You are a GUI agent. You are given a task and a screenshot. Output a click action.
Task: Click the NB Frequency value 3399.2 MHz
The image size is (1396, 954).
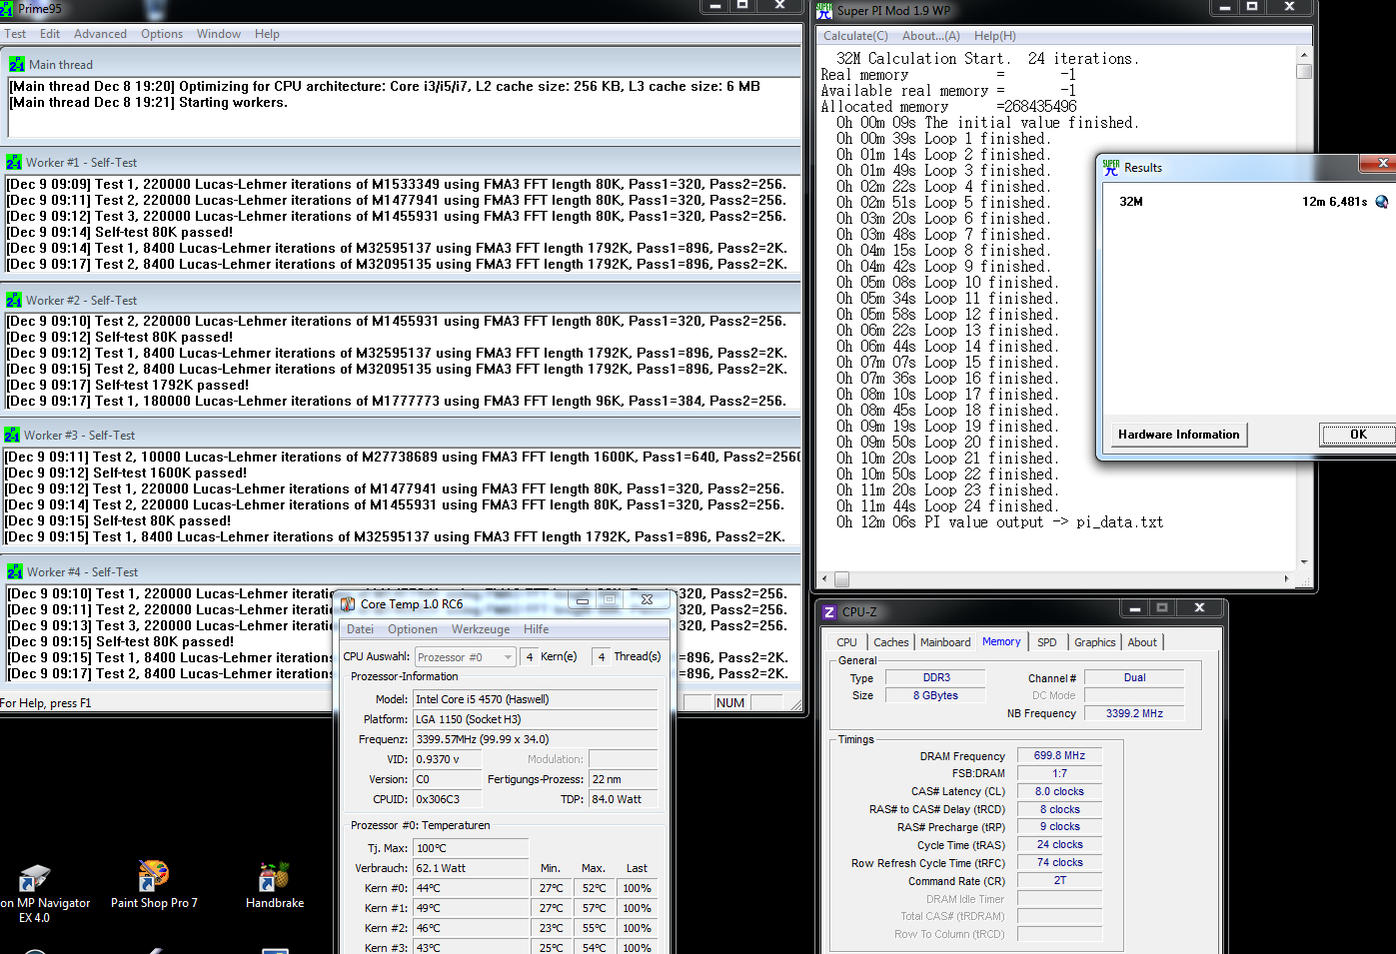1134,714
